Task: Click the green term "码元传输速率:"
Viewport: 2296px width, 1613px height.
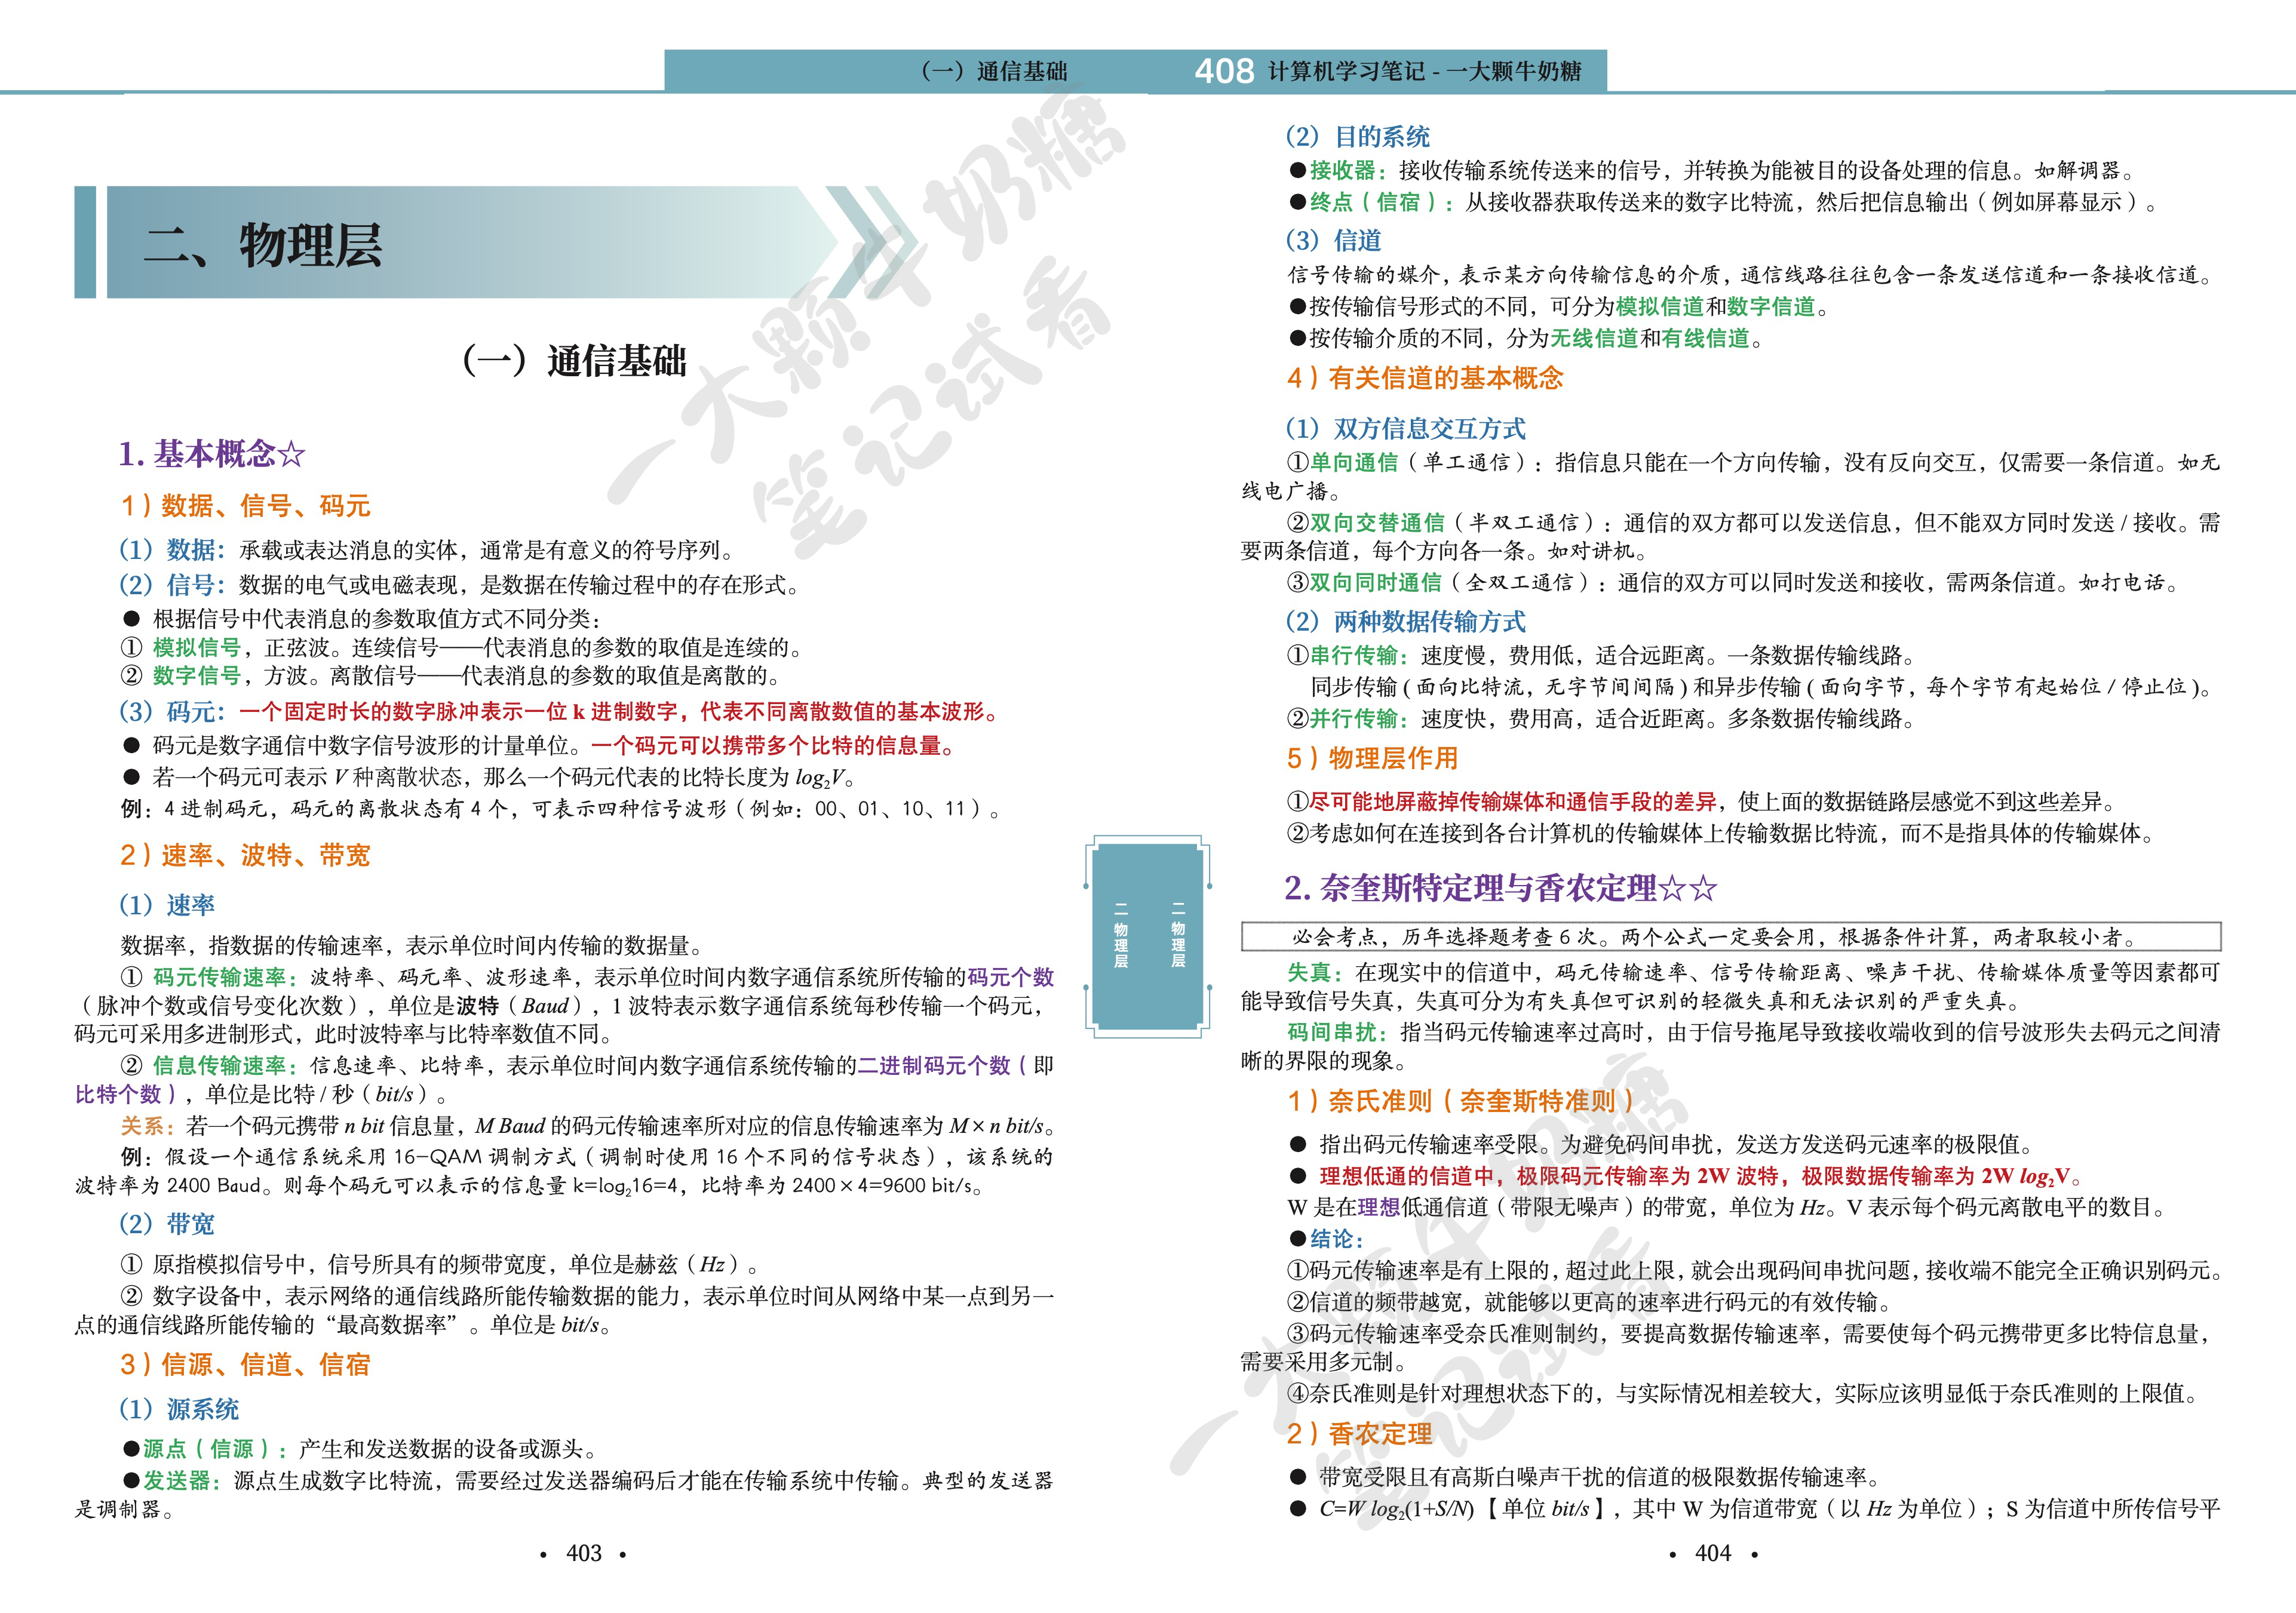Action: pyautogui.click(x=225, y=977)
